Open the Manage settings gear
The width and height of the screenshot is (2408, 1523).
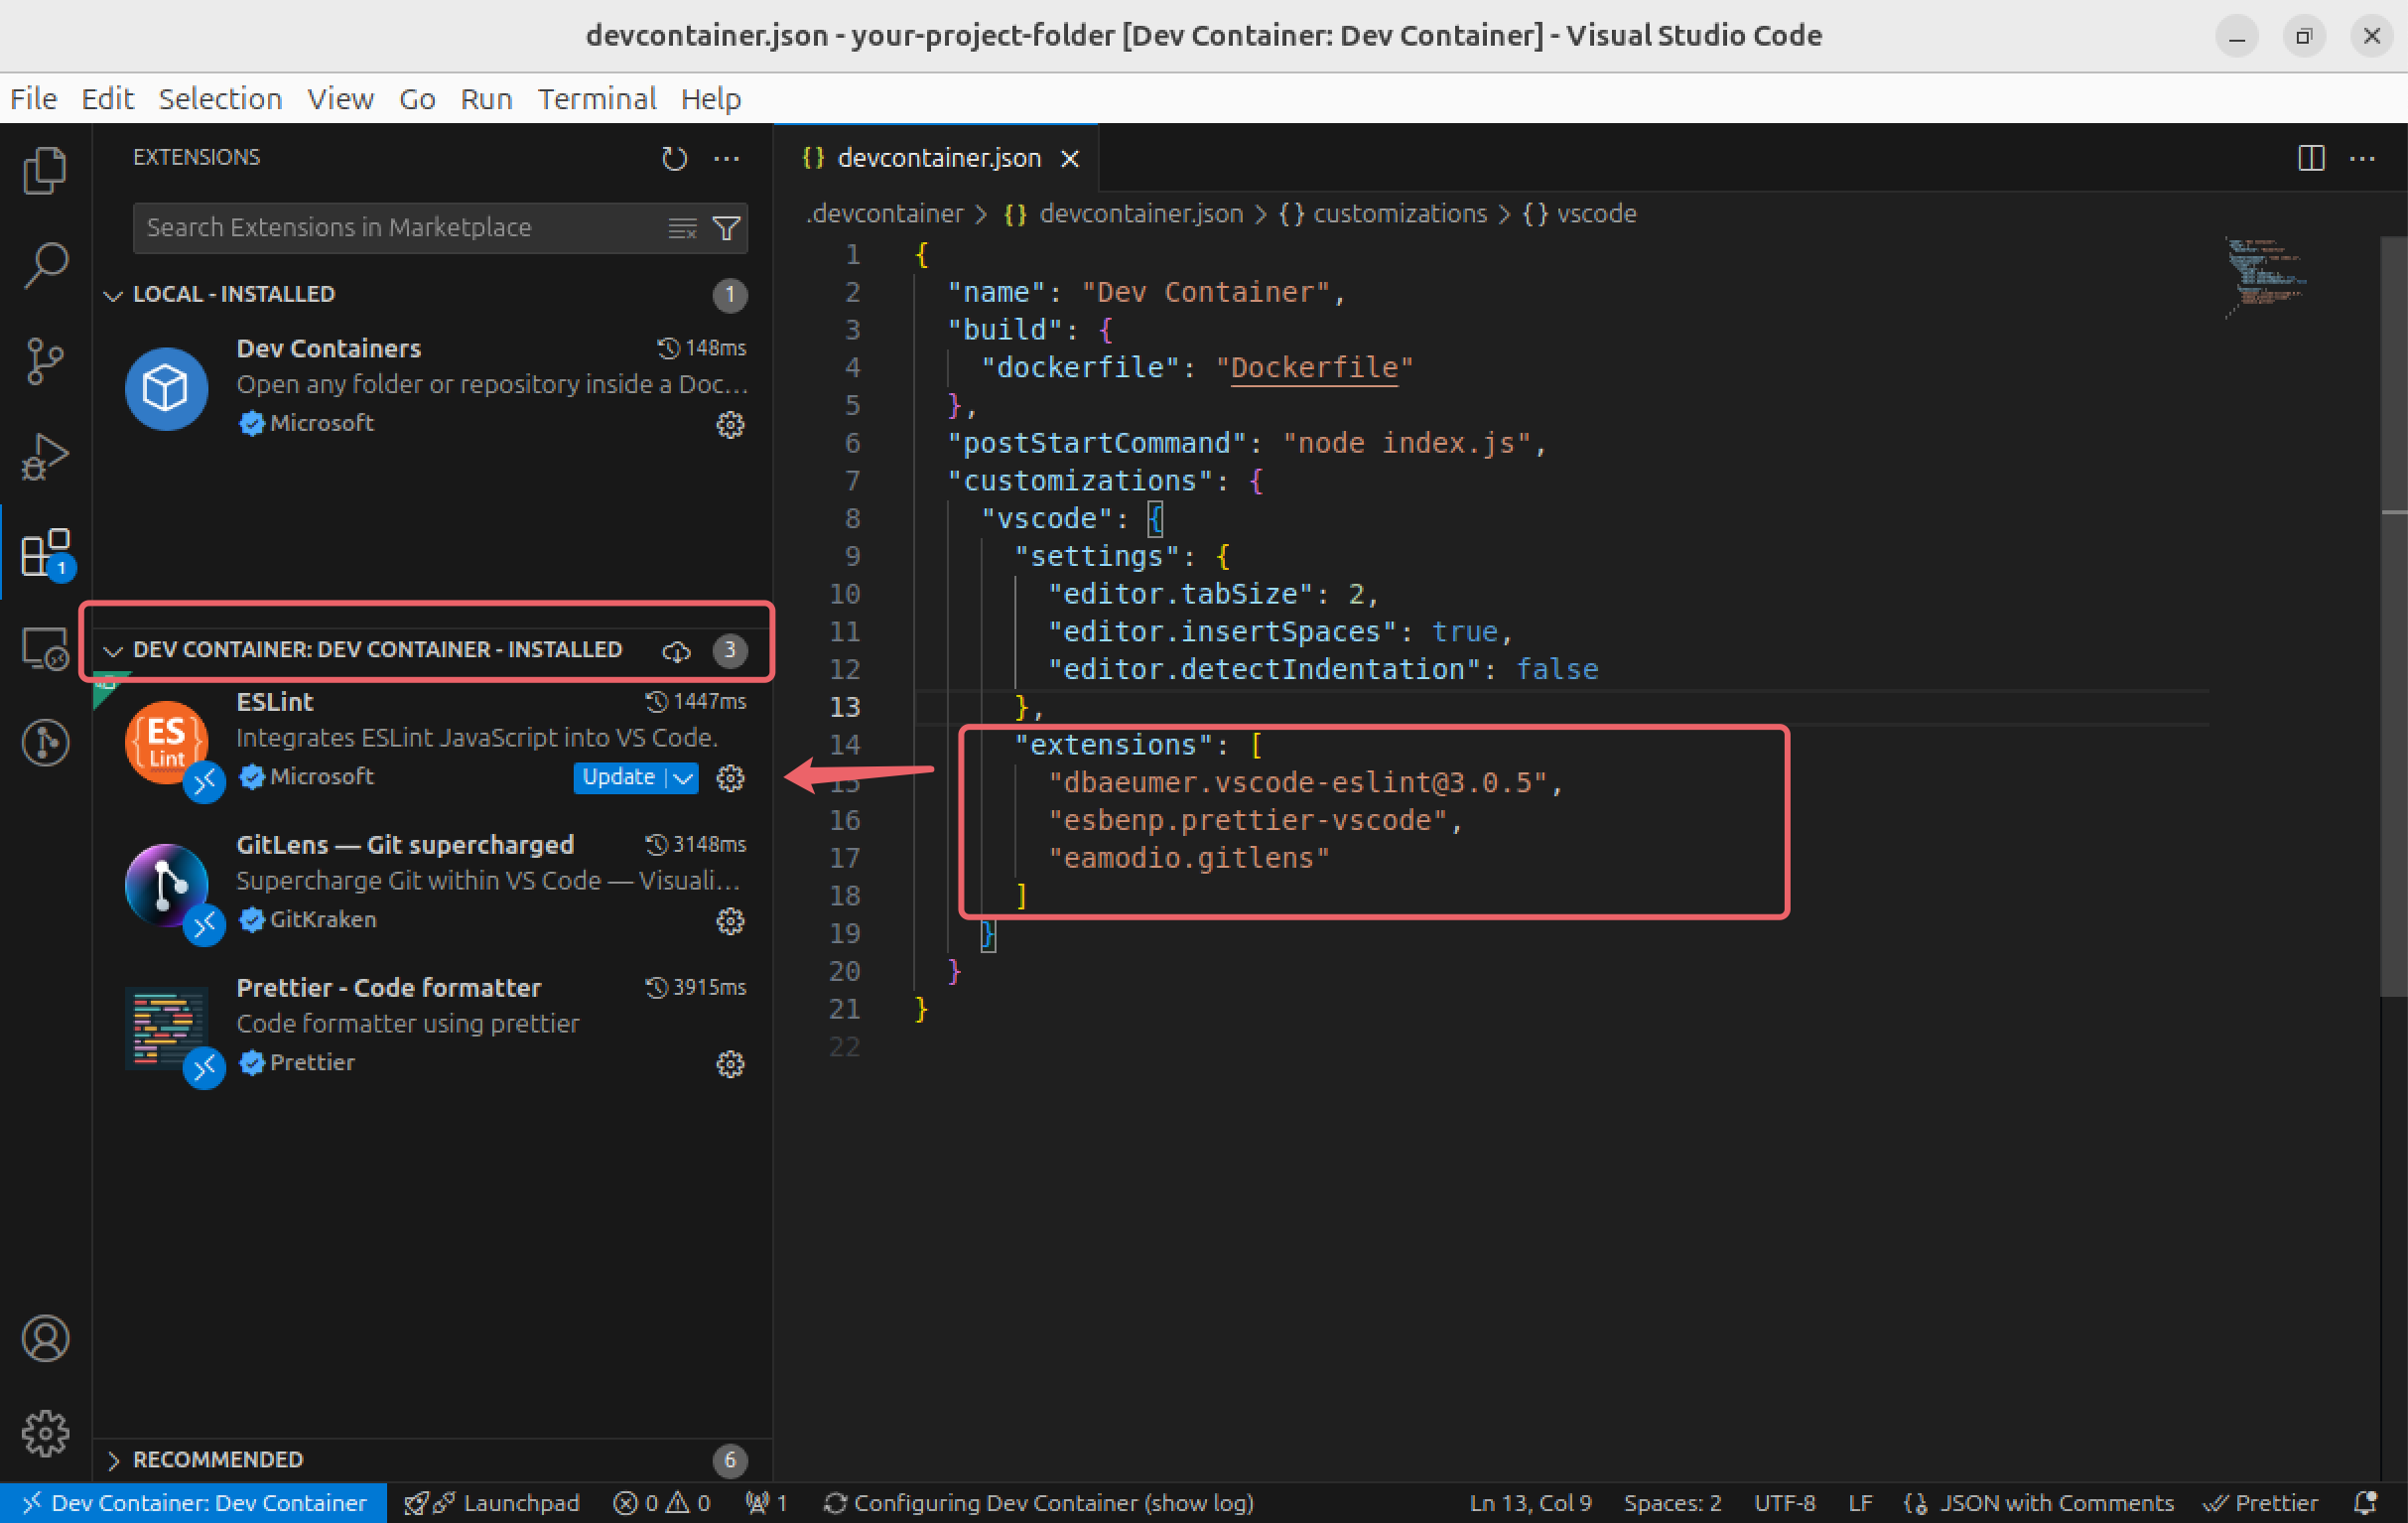pos(45,1433)
